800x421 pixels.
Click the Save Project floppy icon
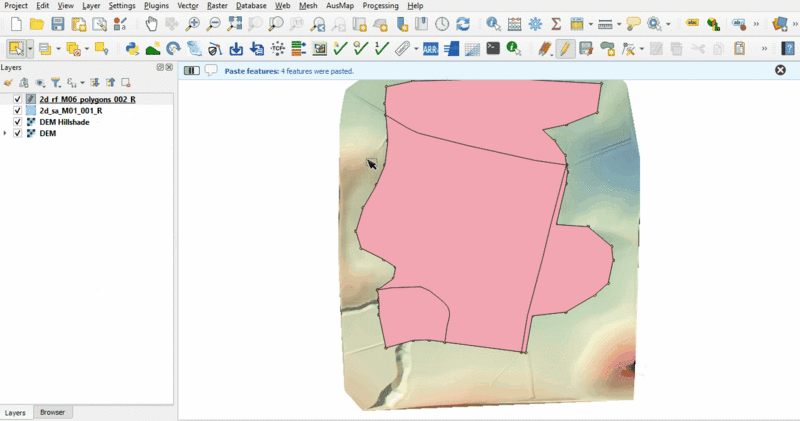pyautogui.click(x=58, y=24)
